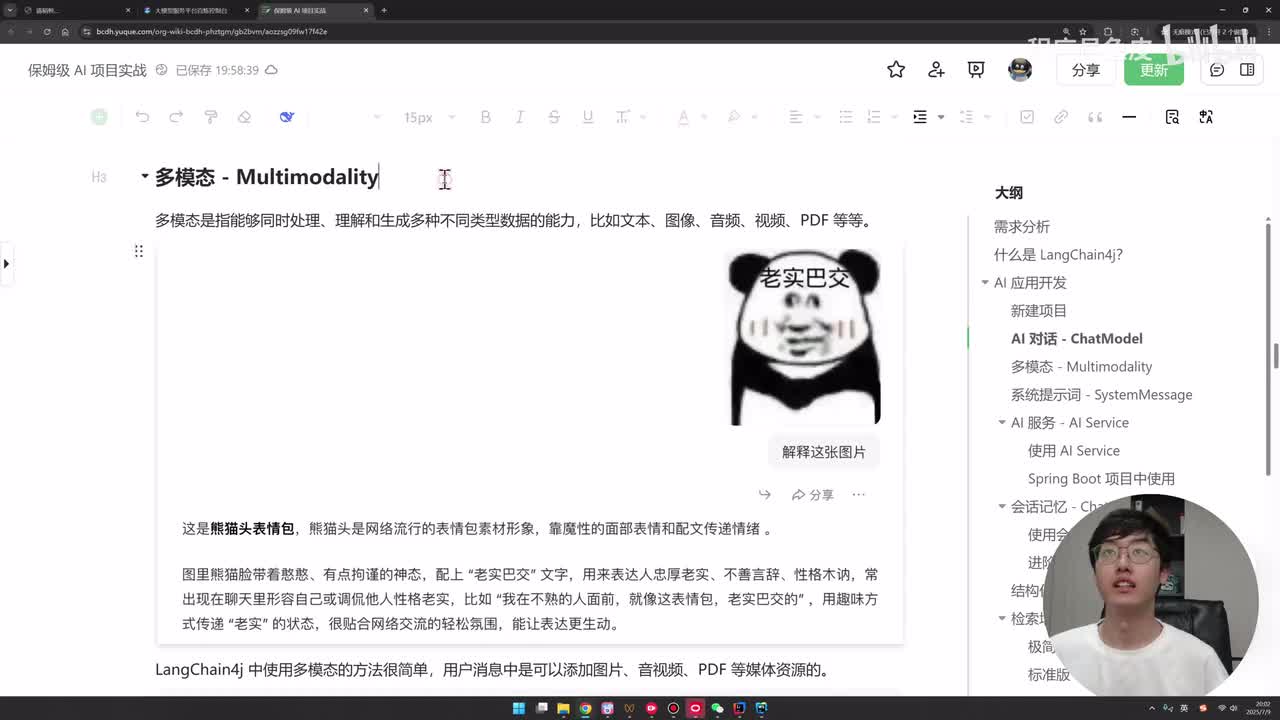The height and width of the screenshot is (720, 1280).
Task: Open the Windows Start menu
Action: point(519,708)
